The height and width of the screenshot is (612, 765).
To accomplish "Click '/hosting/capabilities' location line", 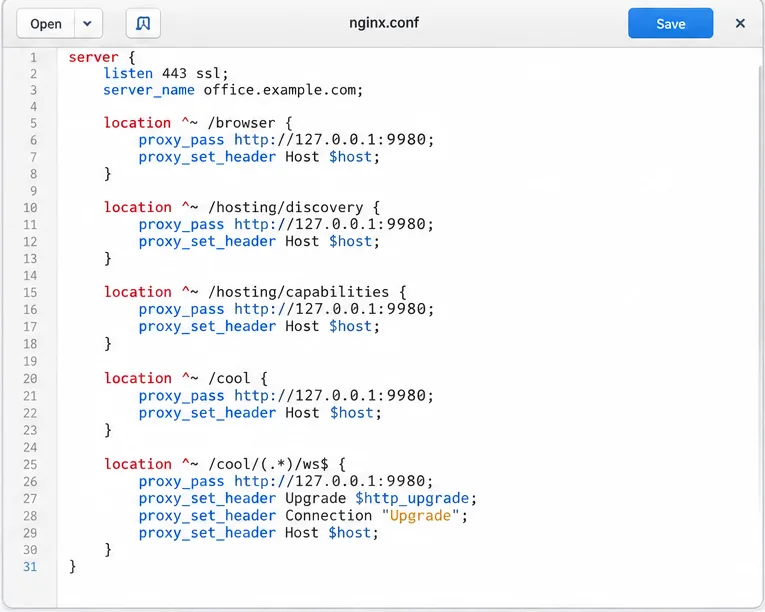I will point(255,292).
